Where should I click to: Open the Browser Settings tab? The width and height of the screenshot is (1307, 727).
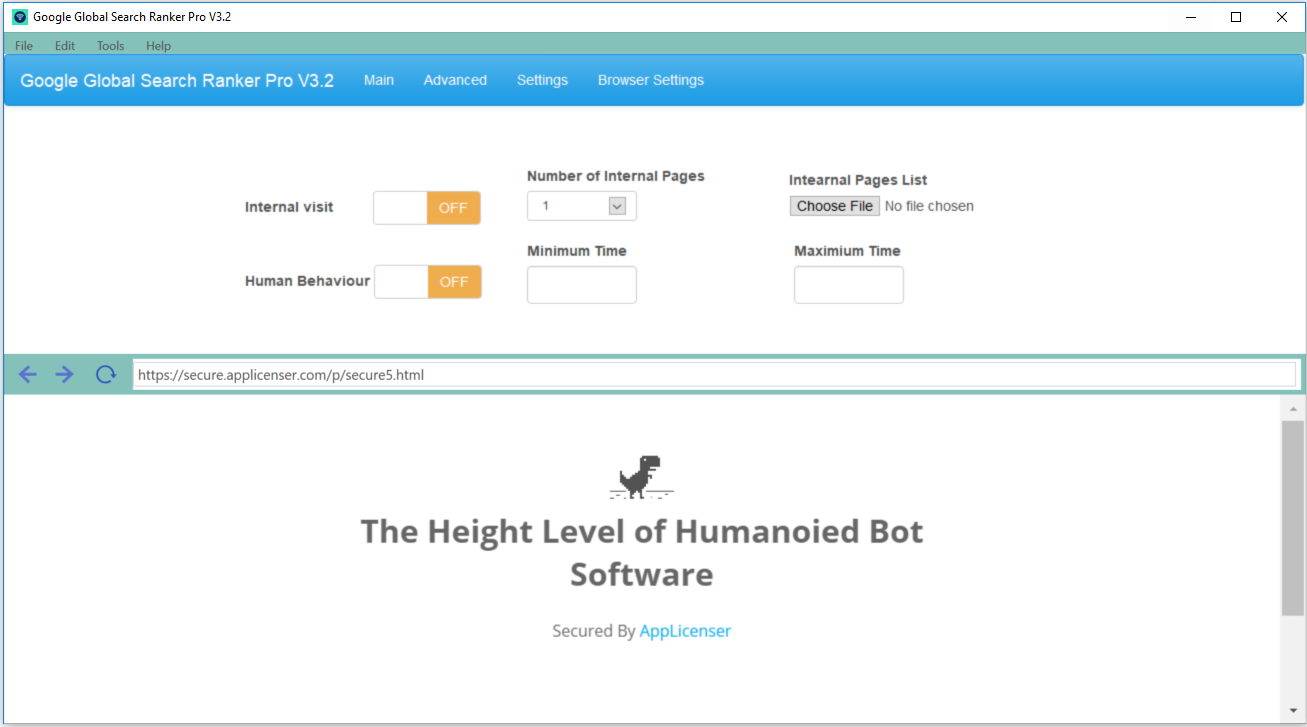click(651, 80)
